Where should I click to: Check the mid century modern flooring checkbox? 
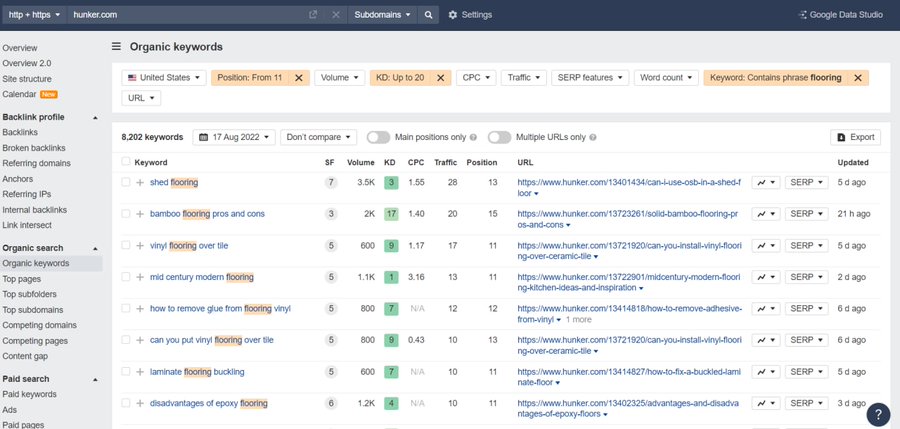point(126,277)
